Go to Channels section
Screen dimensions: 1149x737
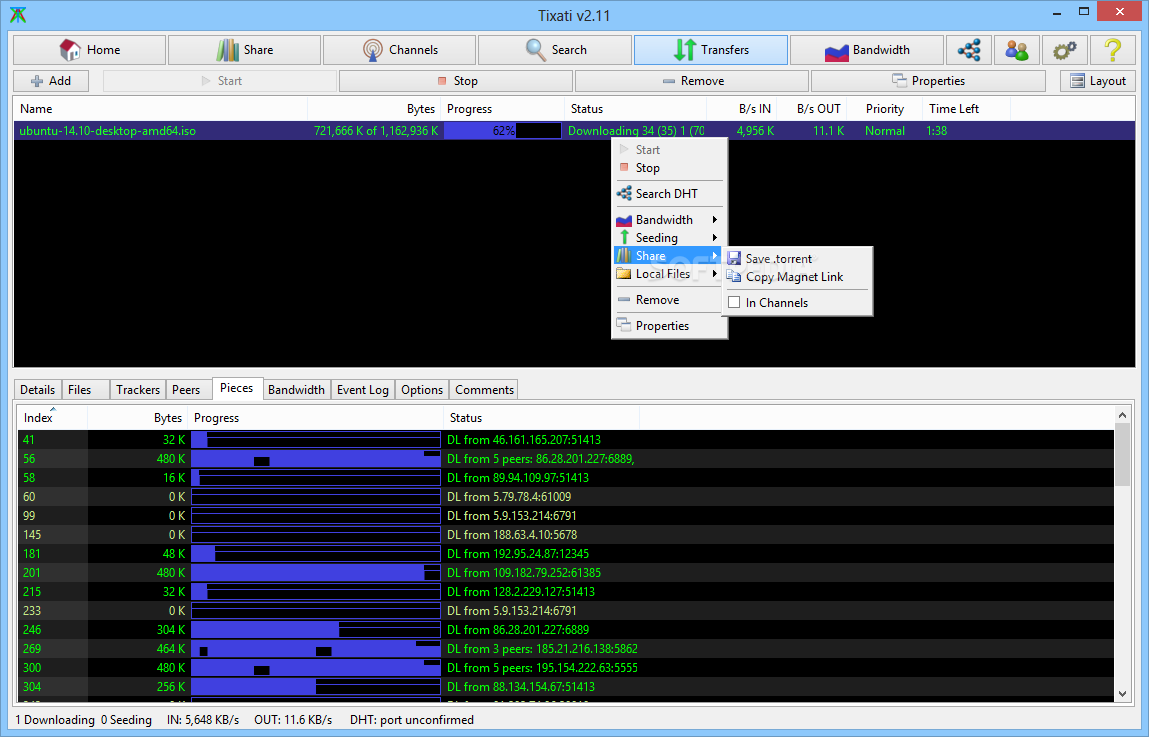click(399, 50)
